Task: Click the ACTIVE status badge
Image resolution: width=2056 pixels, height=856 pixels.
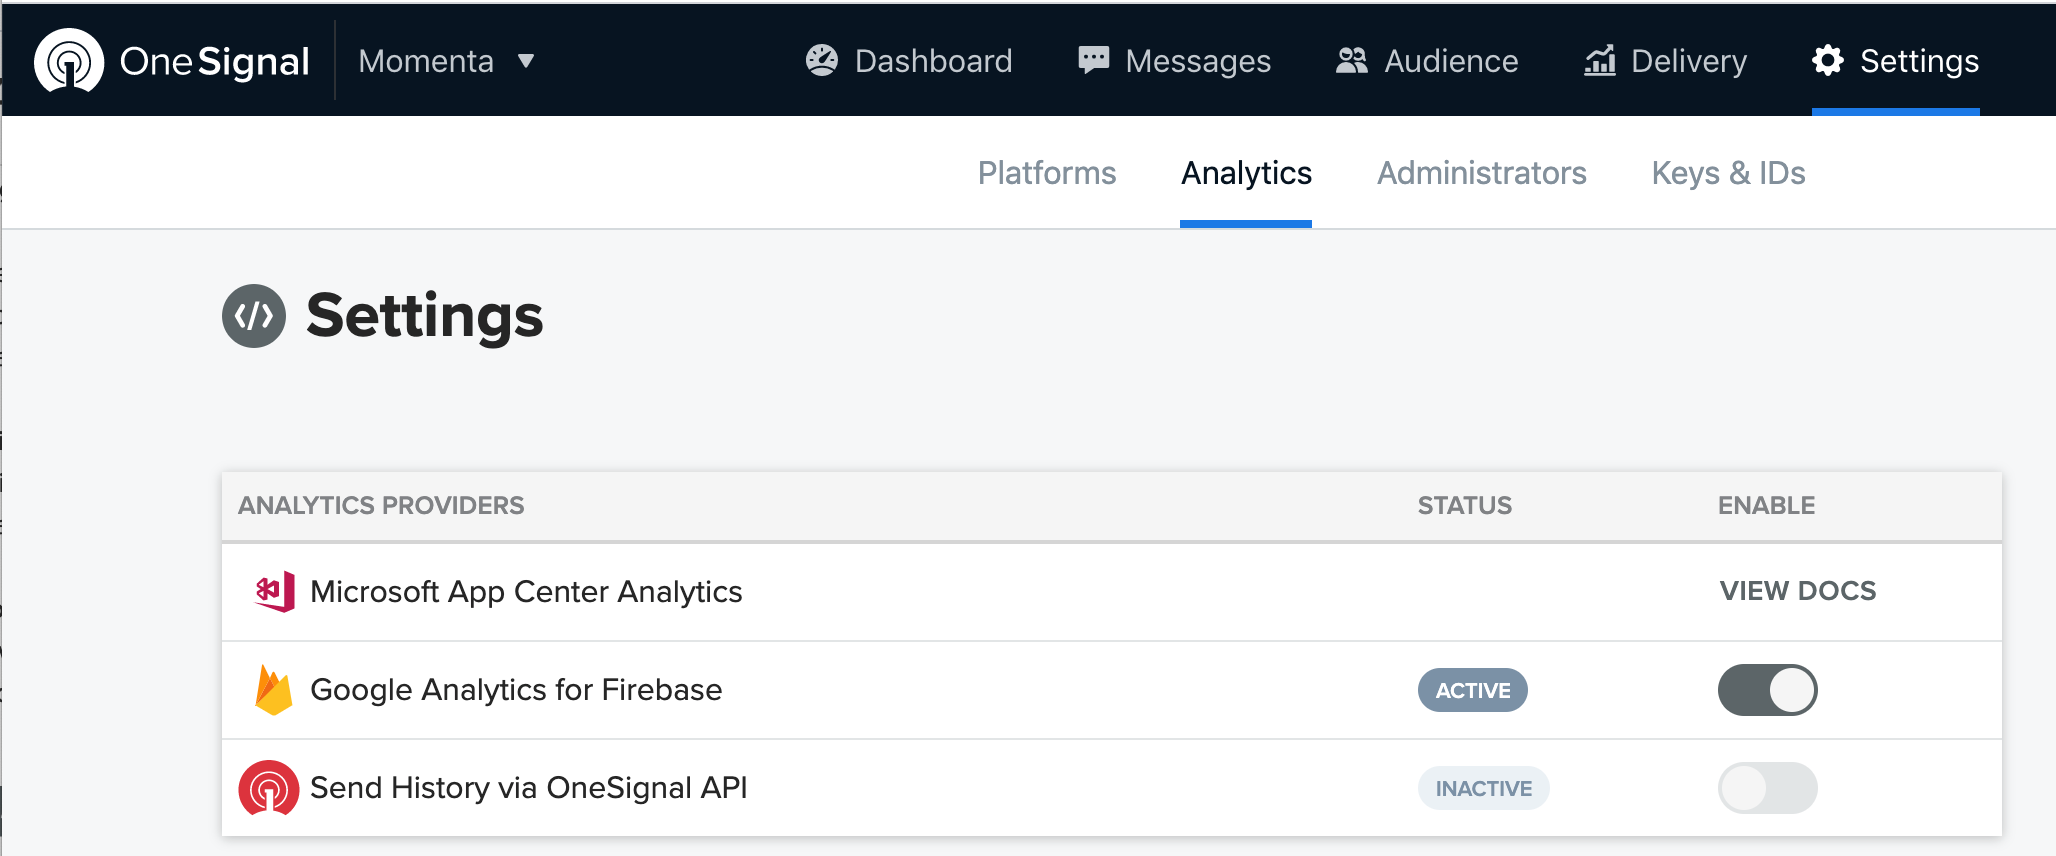Action: click(x=1472, y=690)
